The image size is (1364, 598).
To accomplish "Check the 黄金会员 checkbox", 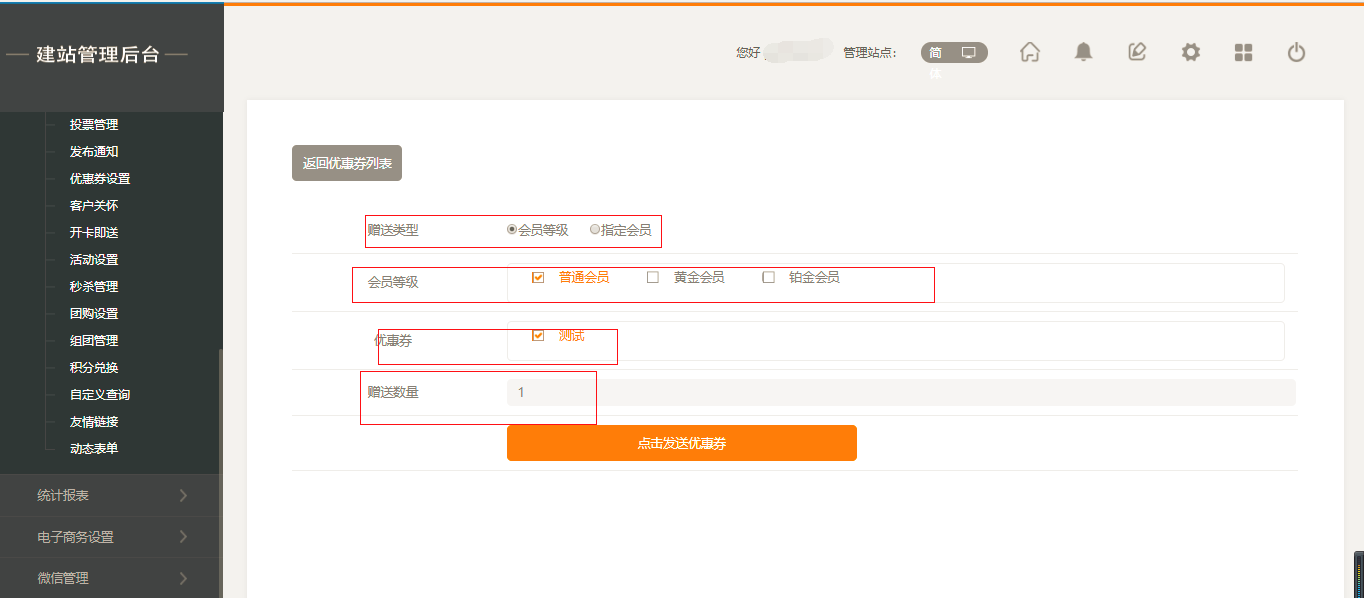I will point(653,278).
